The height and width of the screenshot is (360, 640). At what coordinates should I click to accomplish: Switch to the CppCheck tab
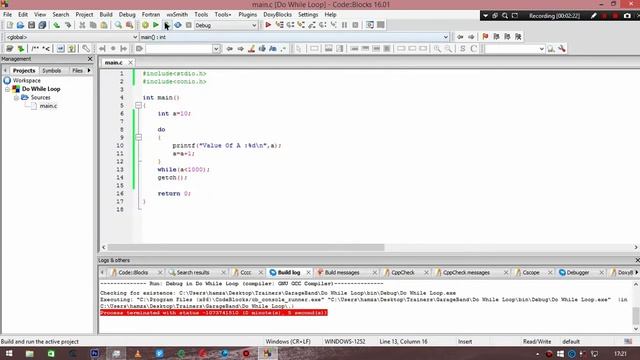click(x=402, y=272)
